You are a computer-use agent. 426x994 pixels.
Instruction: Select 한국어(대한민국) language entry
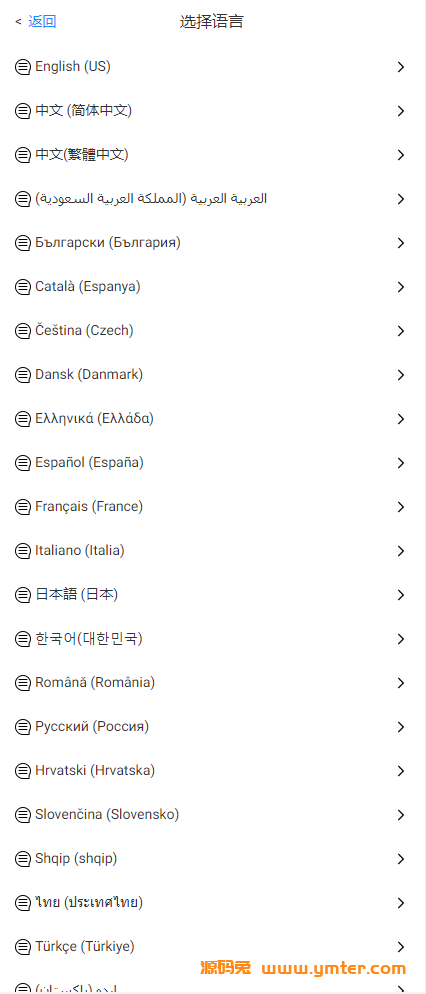click(213, 638)
